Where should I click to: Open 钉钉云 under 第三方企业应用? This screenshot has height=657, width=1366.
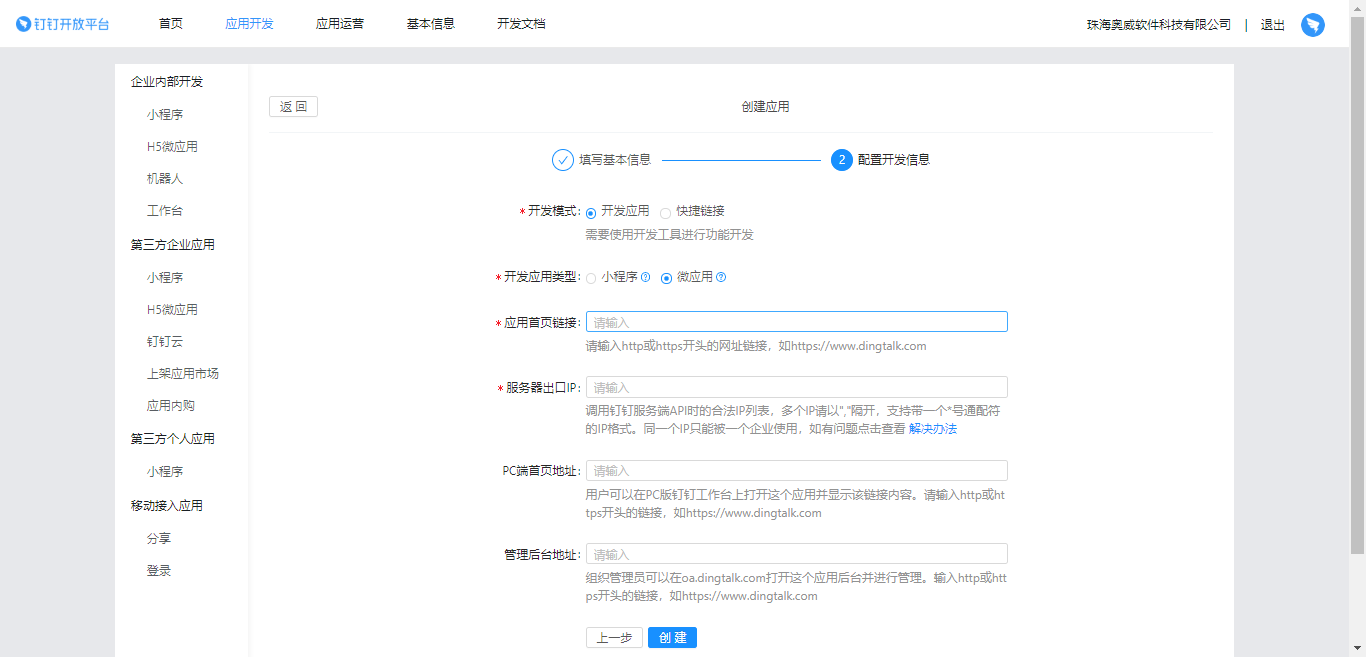[x=165, y=341]
